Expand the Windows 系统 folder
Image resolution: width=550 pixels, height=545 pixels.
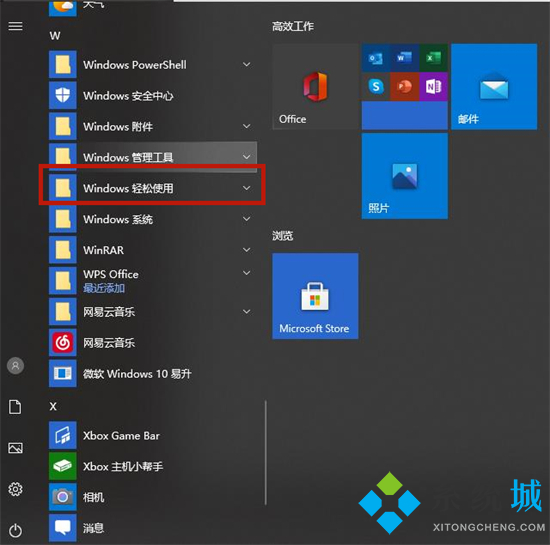[153, 219]
